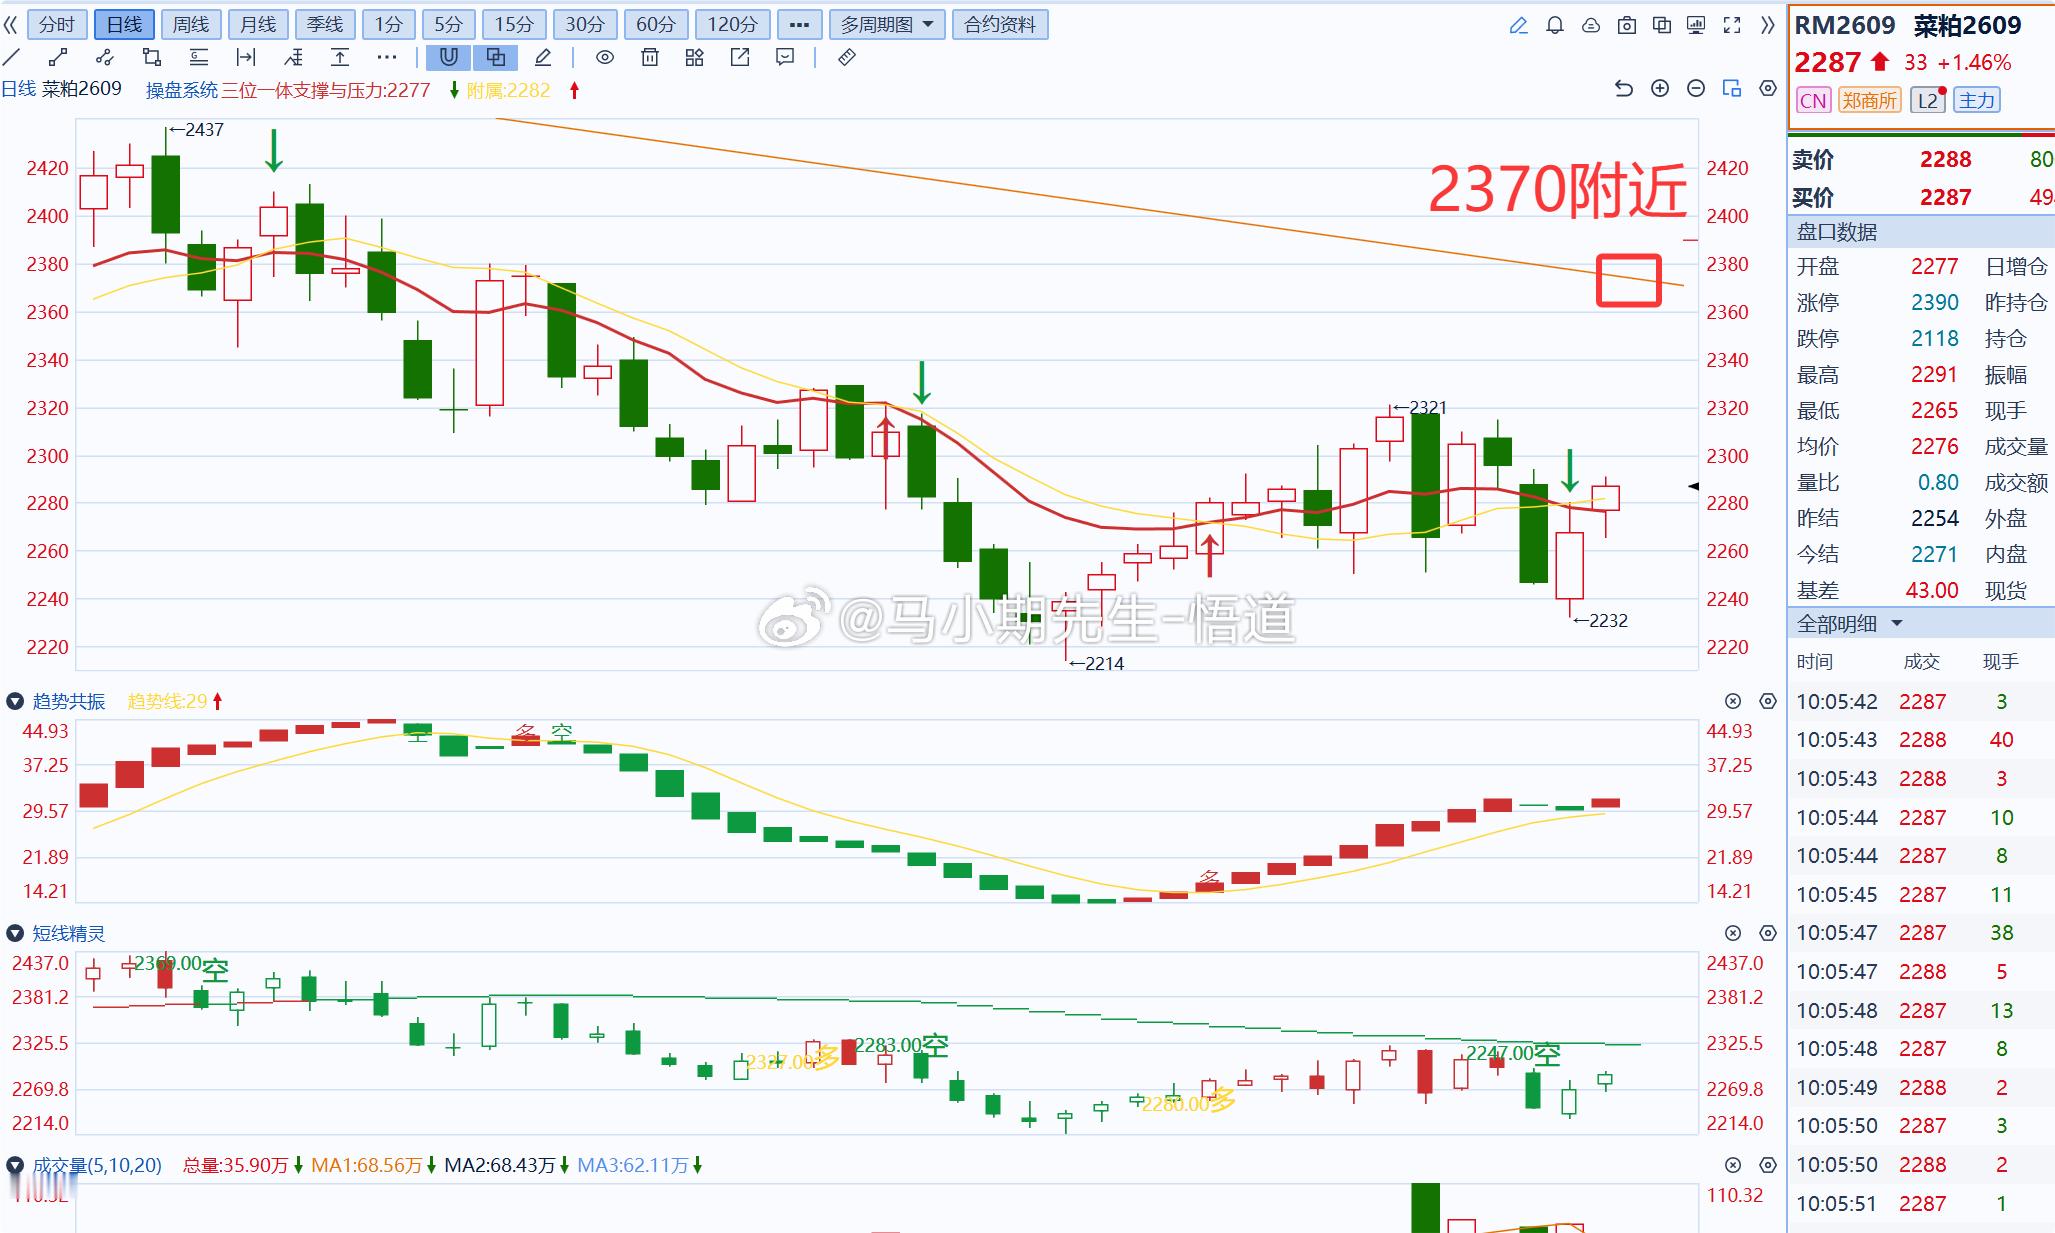Select the horizontal range measure tool
This screenshot has height=1233, width=2055.
246,57
